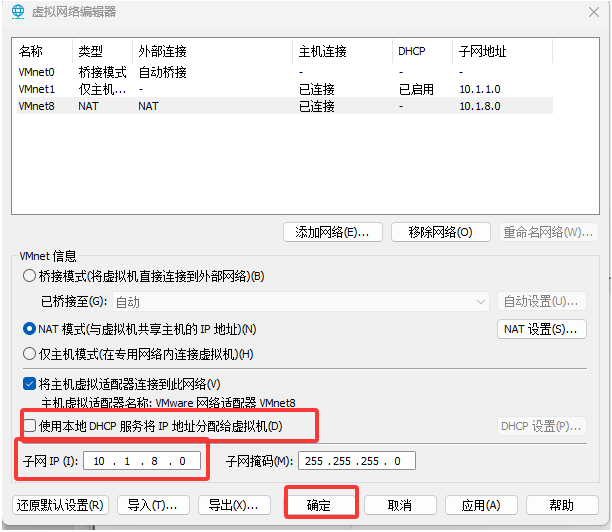Click the 仅主机... type cell
Viewport: 612px width, 532px height.
coord(103,89)
